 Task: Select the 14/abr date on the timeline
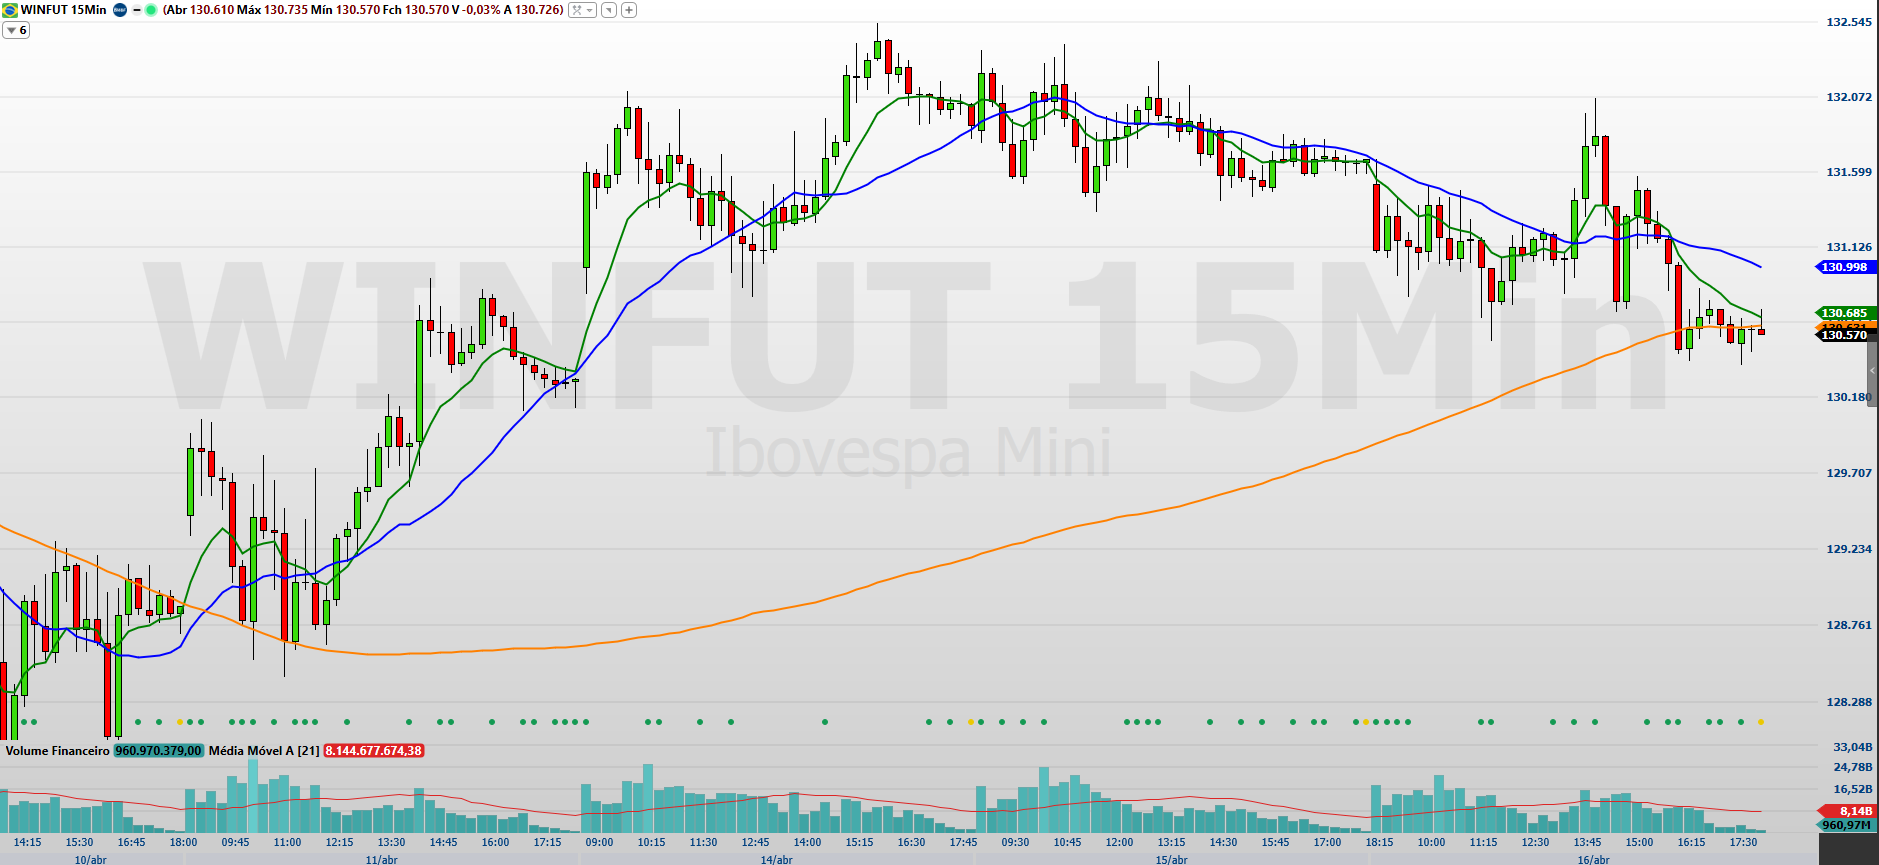coord(776,859)
